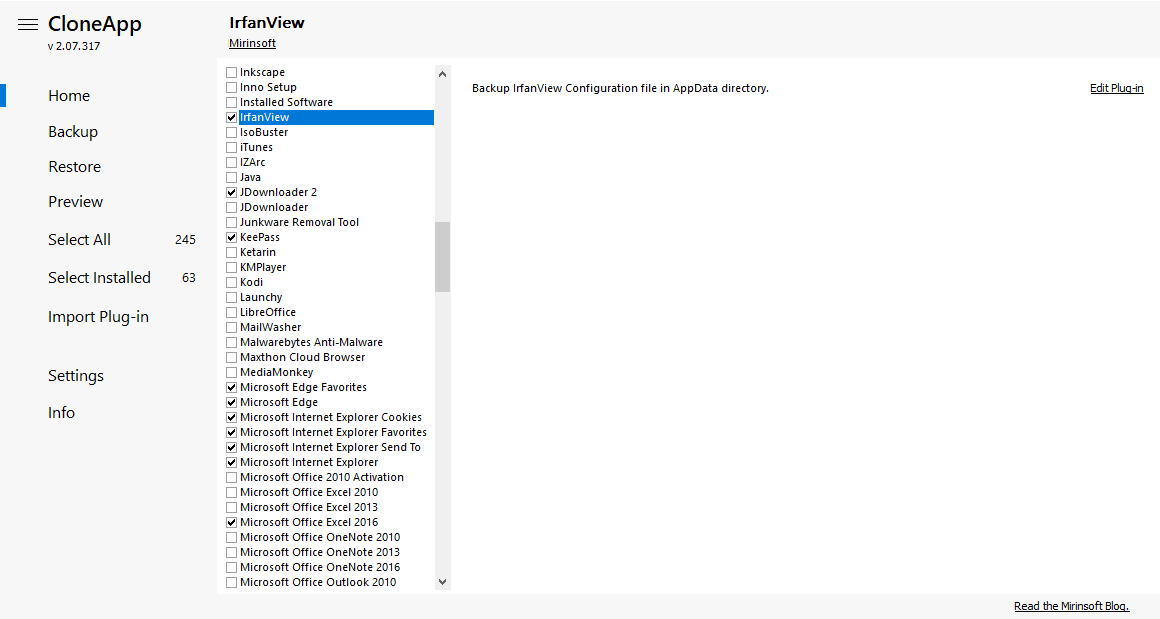Image resolution: width=1160 pixels, height=619 pixels.
Task: Check the Java checkbox
Action: click(232, 177)
